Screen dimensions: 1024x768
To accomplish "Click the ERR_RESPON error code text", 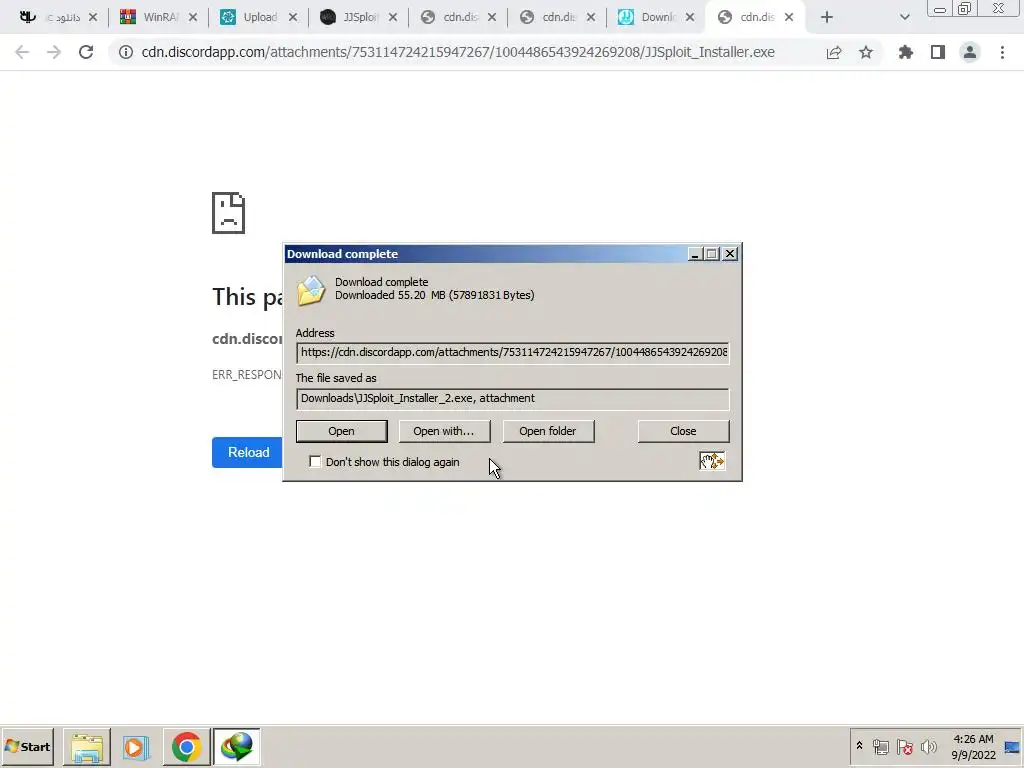I will pos(247,375).
